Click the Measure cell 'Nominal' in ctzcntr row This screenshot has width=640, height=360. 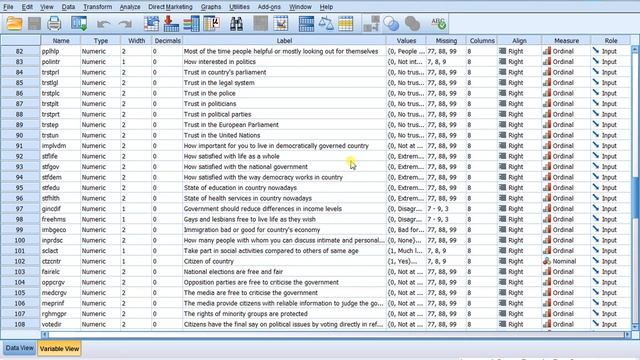[566, 261]
